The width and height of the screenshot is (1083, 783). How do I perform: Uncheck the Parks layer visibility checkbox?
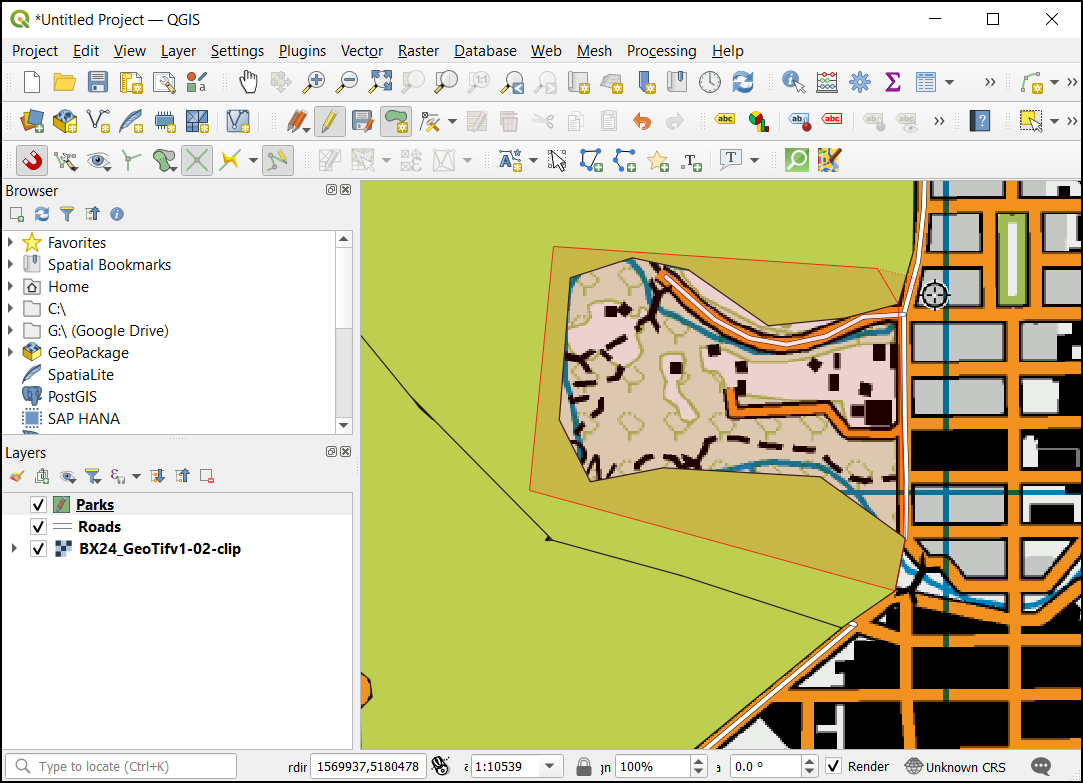pyautogui.click(x=39, y=505)
